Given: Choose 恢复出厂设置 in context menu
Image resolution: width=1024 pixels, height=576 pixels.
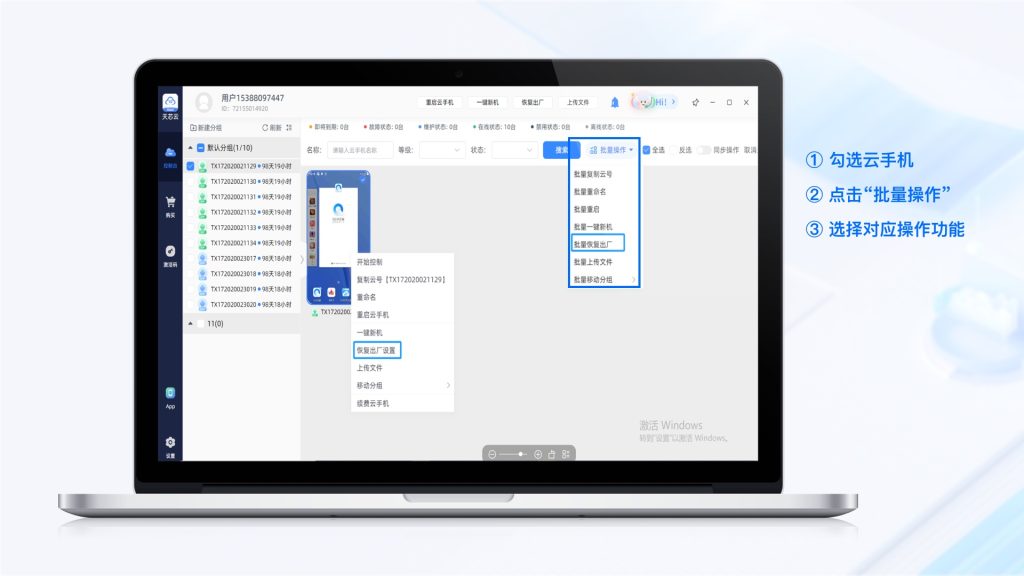Looking at the screenshot, I should (x=376, y=350).
